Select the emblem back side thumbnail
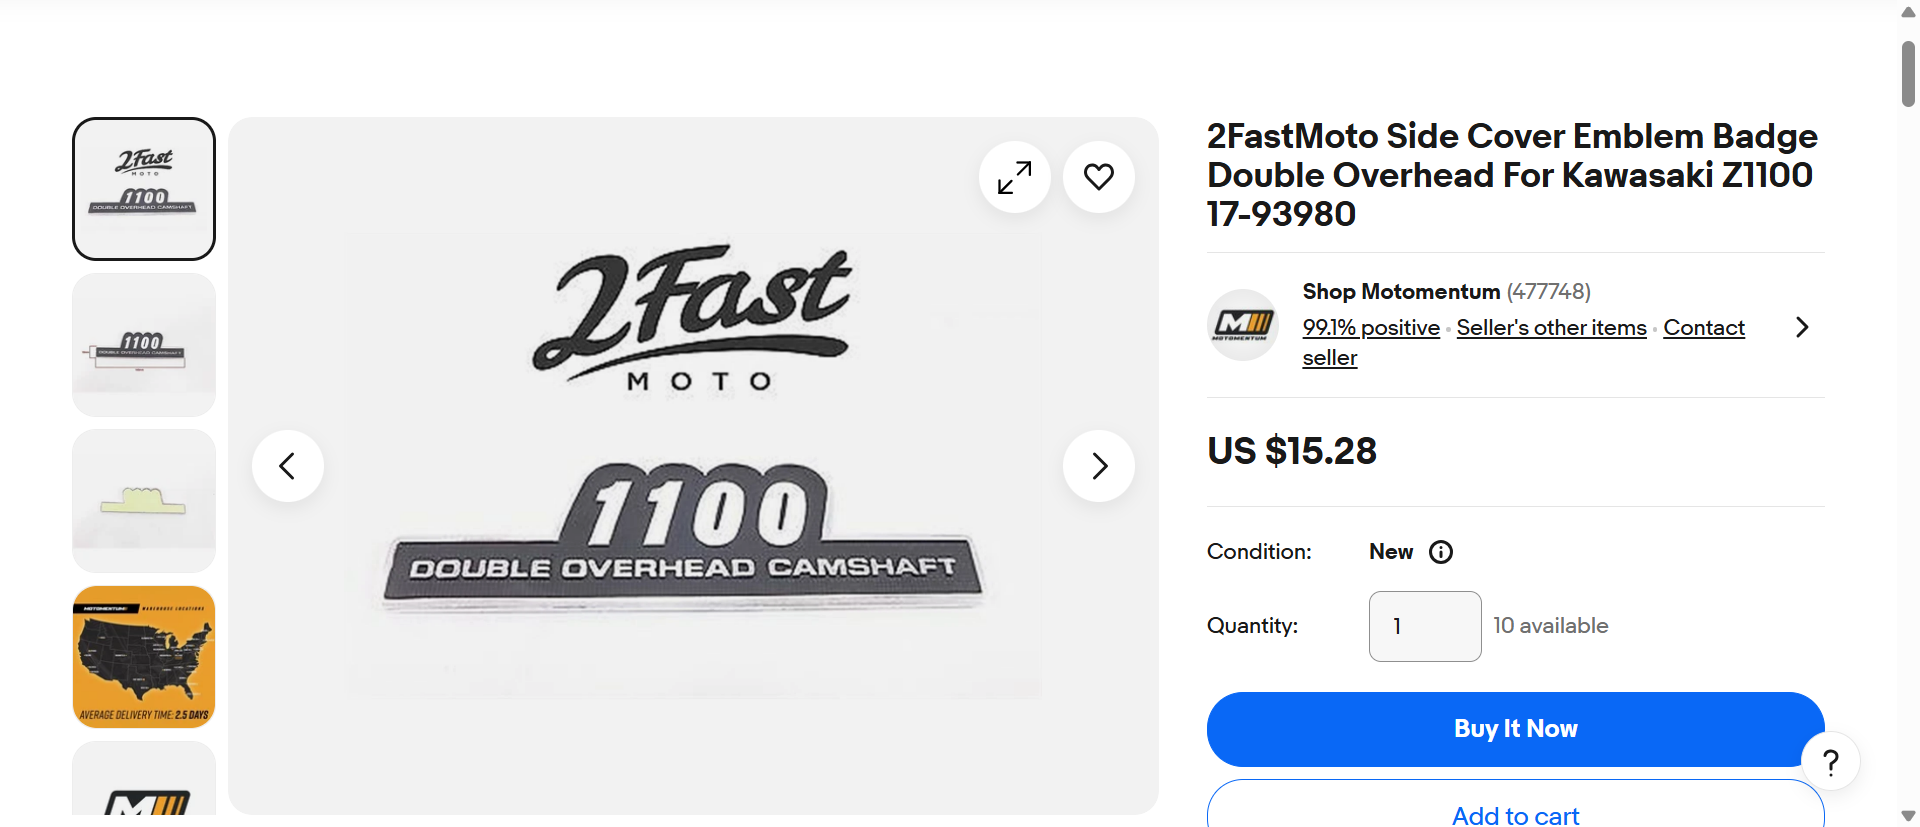1920x827 pixels. (x=144, y=501)
